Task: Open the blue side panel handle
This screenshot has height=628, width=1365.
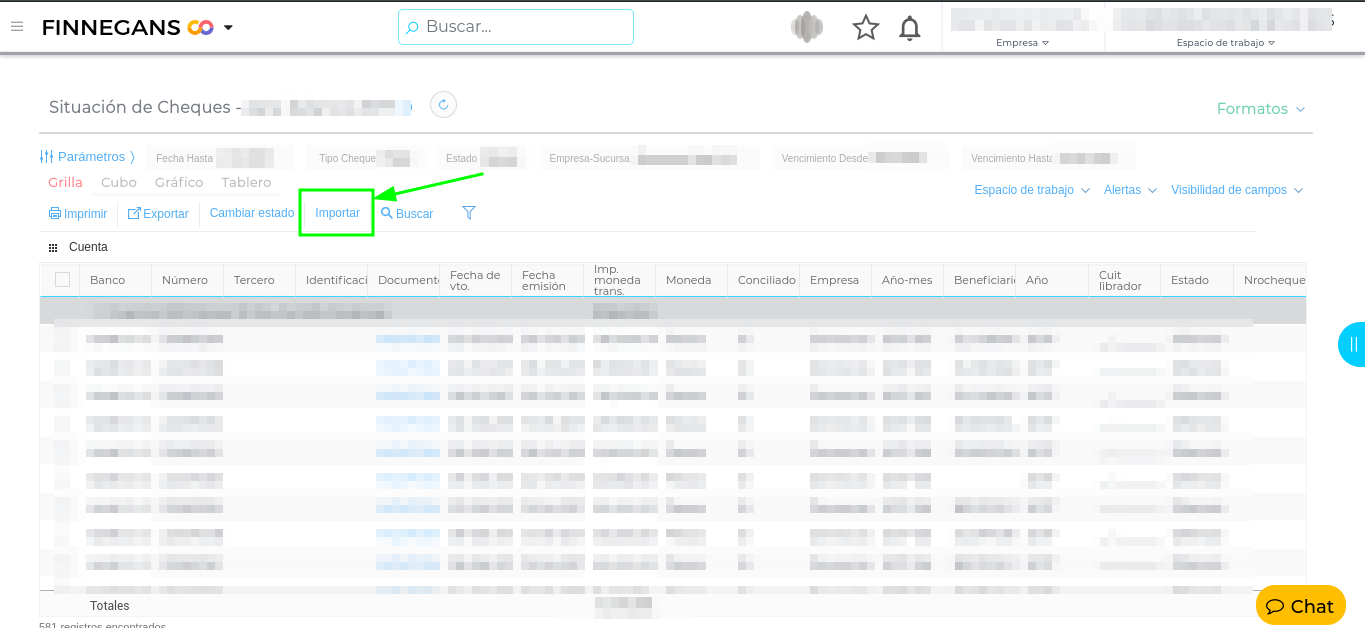Action: (x=1352, y=345)
